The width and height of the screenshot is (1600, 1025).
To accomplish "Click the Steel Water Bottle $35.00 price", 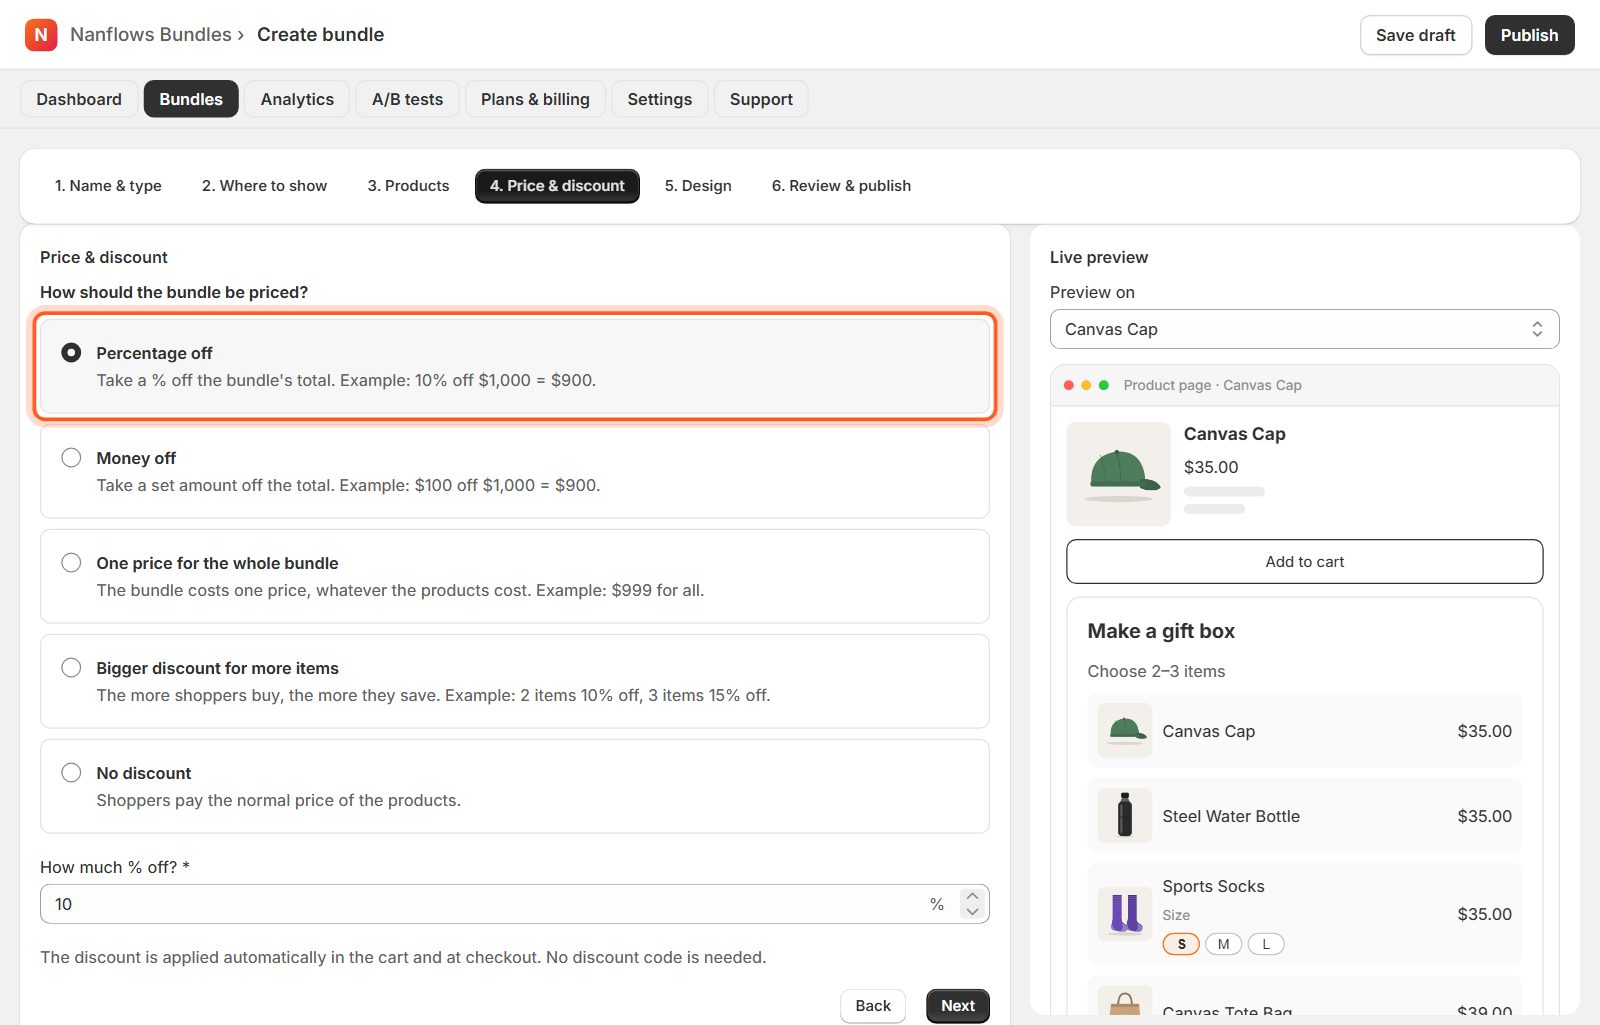I will point(1484,816).
